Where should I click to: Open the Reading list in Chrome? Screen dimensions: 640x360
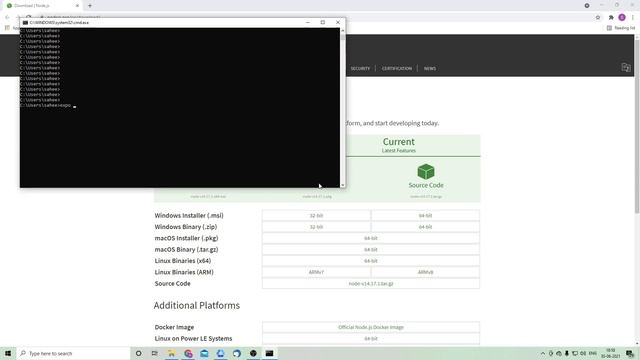pos(621,28)
